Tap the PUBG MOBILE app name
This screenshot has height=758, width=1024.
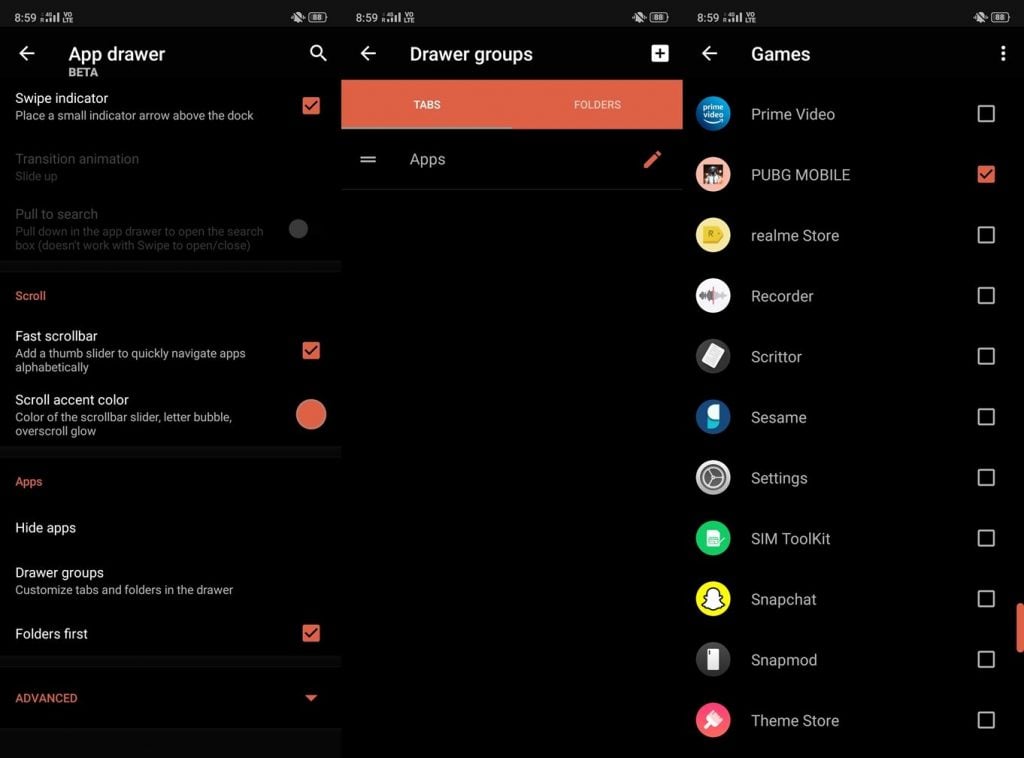click(801, 175)
